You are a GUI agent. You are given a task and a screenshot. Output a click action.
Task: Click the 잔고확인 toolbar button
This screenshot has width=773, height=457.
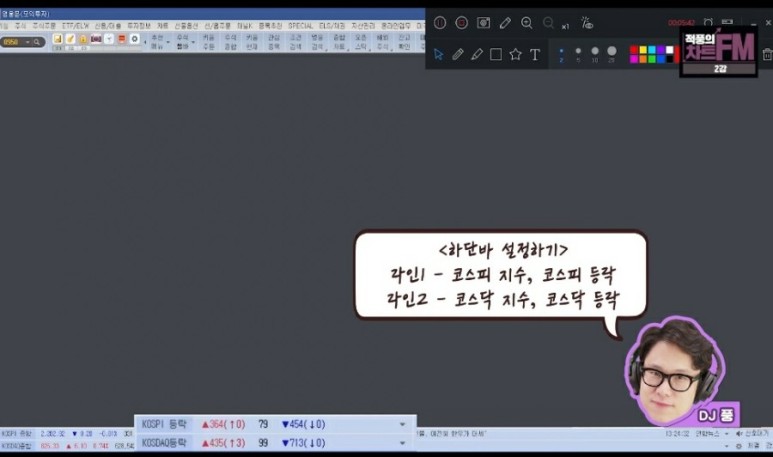(404, 42)
